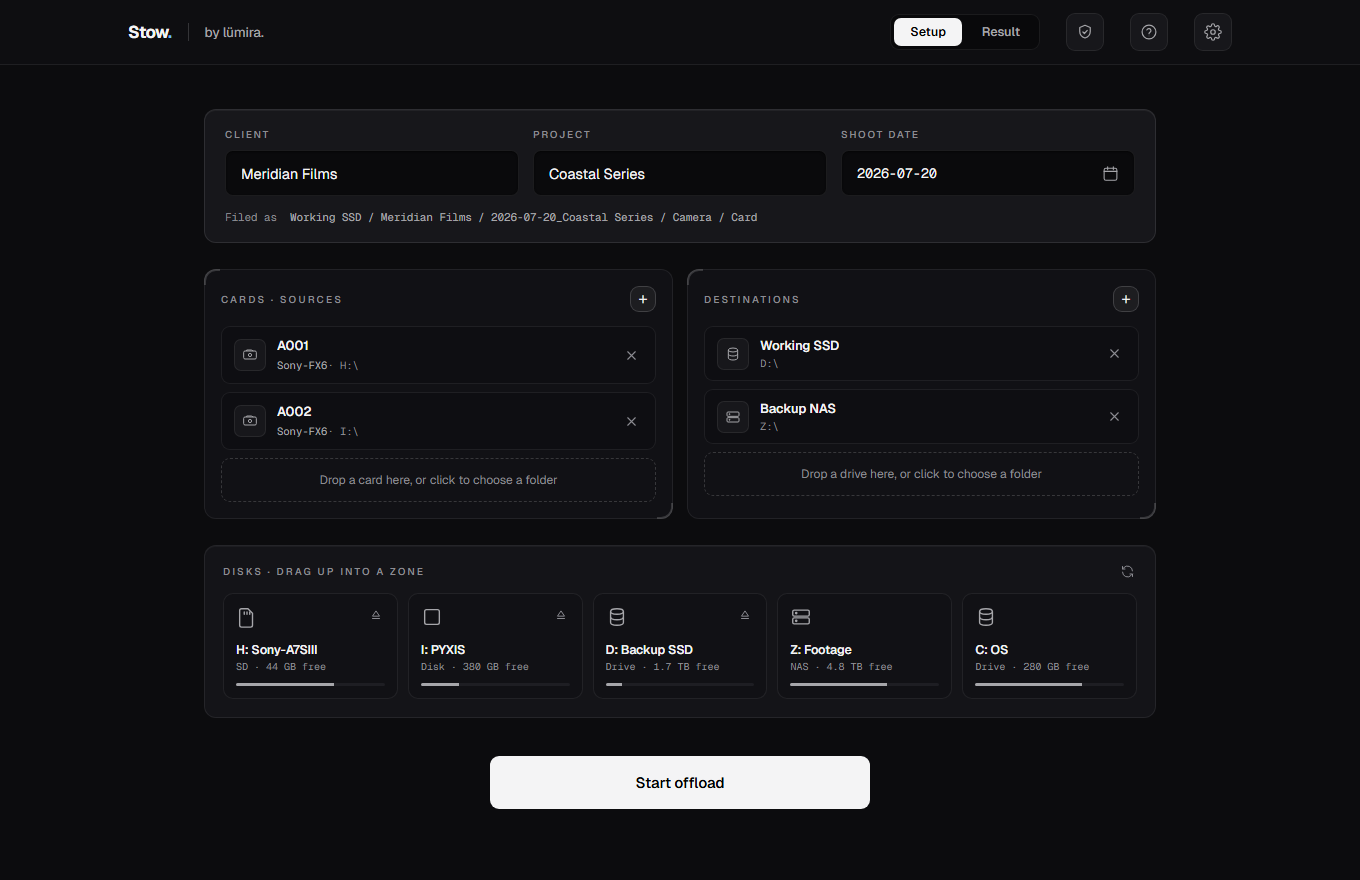This screenshot has height=880, width=1360.
Task: Remove the A002 card source
Action: pos(631,421)
